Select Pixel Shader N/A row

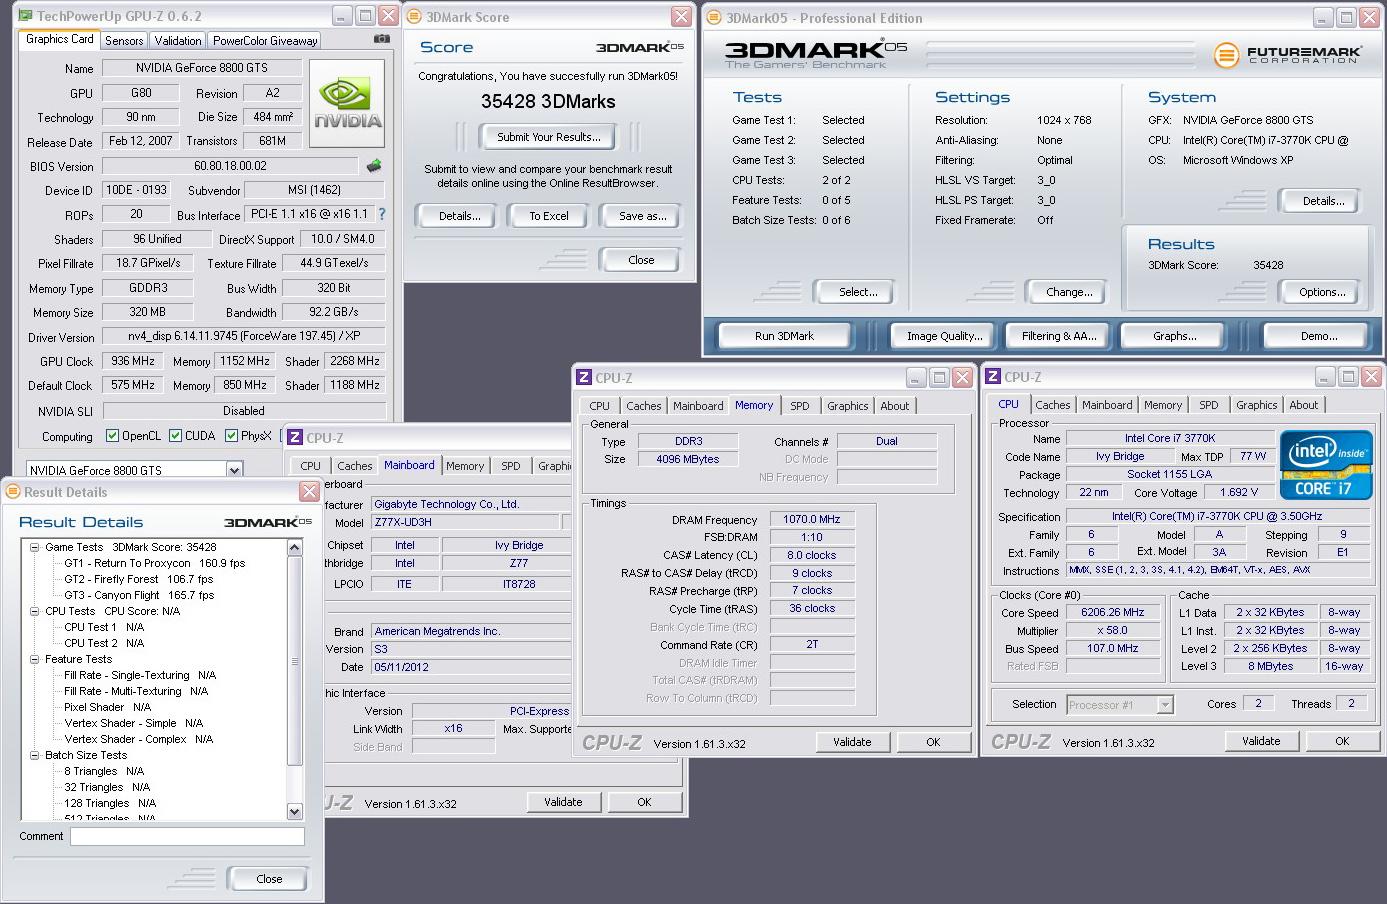coord(107,707)
